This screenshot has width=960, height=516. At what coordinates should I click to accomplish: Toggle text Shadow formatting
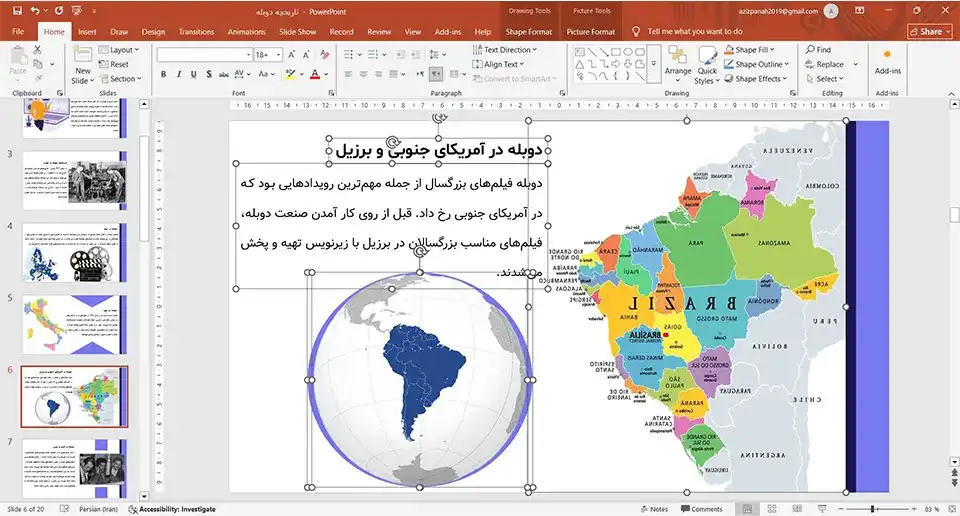(209, 74)
